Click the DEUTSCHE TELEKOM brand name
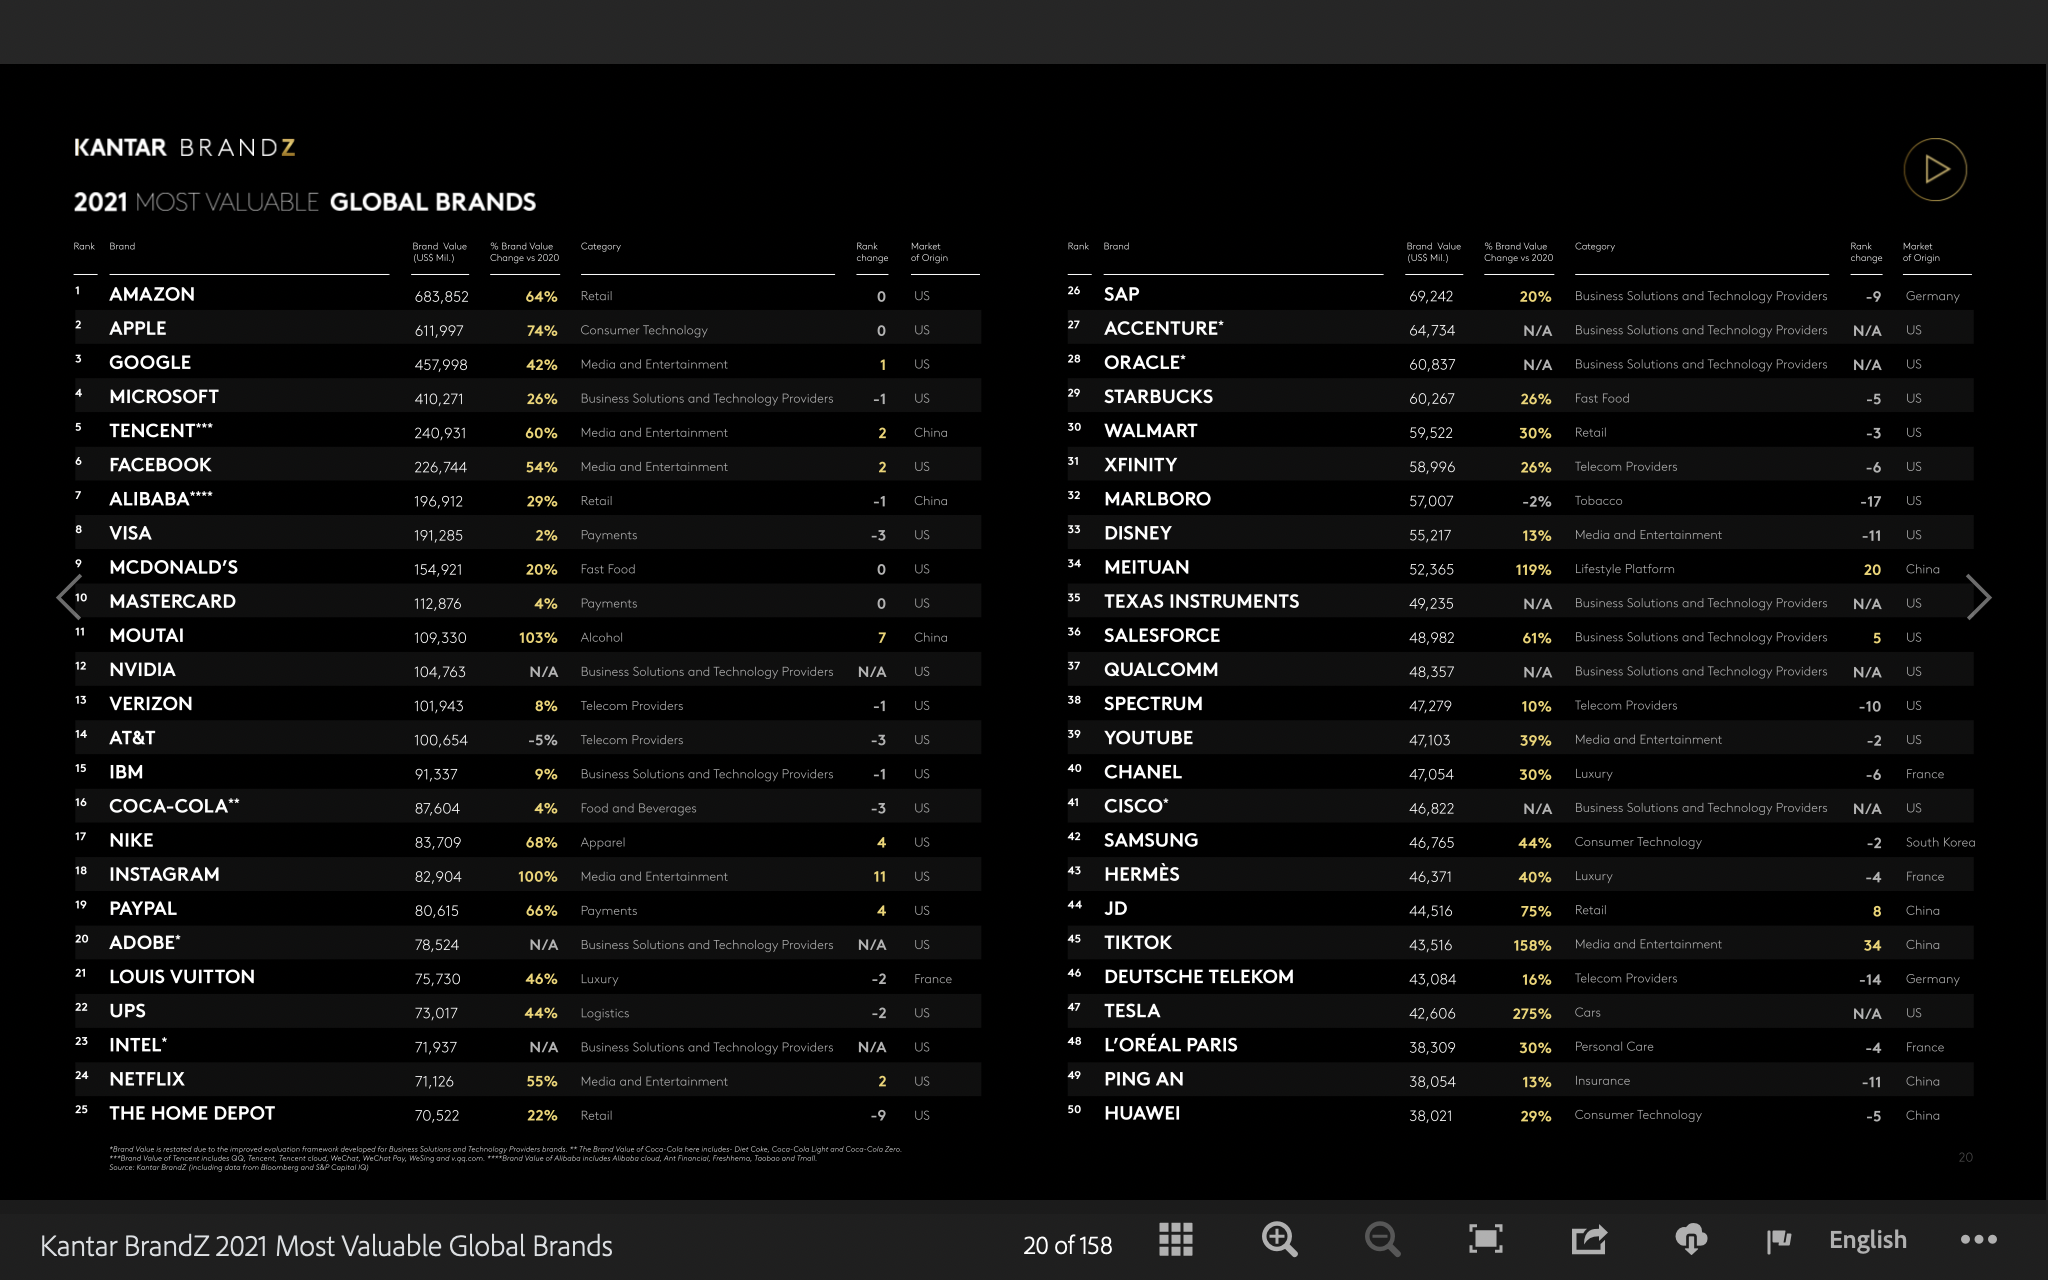The width and height of the screenshot is (2048, 1280). (1199, 976)
